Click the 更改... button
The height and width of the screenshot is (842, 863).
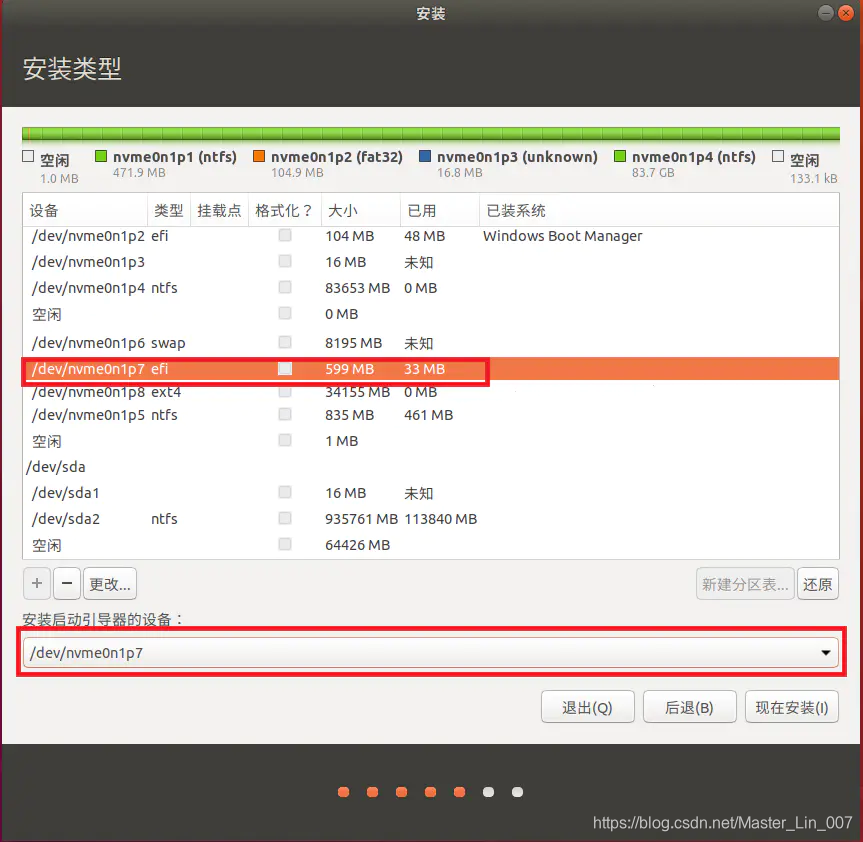pos(110,583)
